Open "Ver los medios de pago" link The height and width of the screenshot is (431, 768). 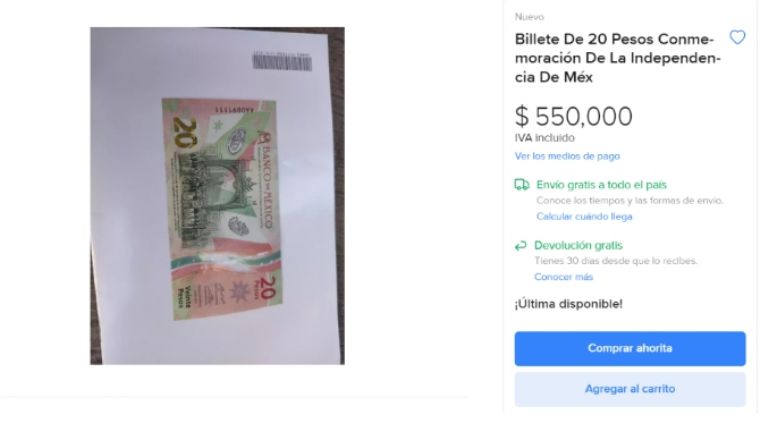click(x=567, y=156)
